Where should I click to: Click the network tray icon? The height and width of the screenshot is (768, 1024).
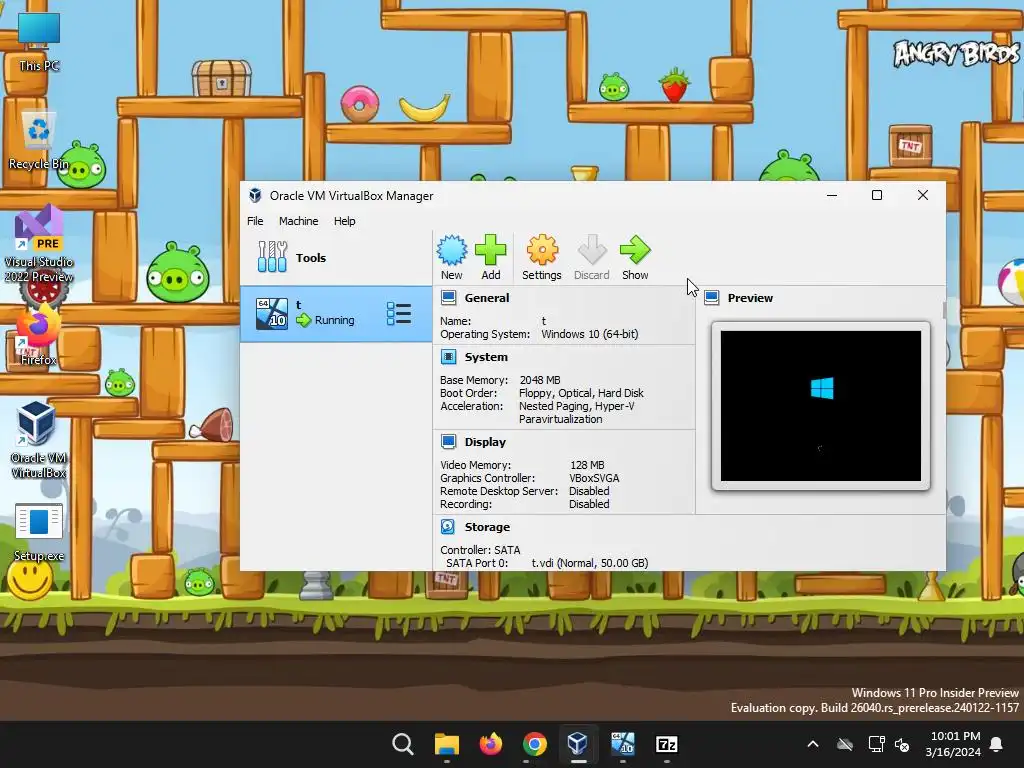coord(876,744)
